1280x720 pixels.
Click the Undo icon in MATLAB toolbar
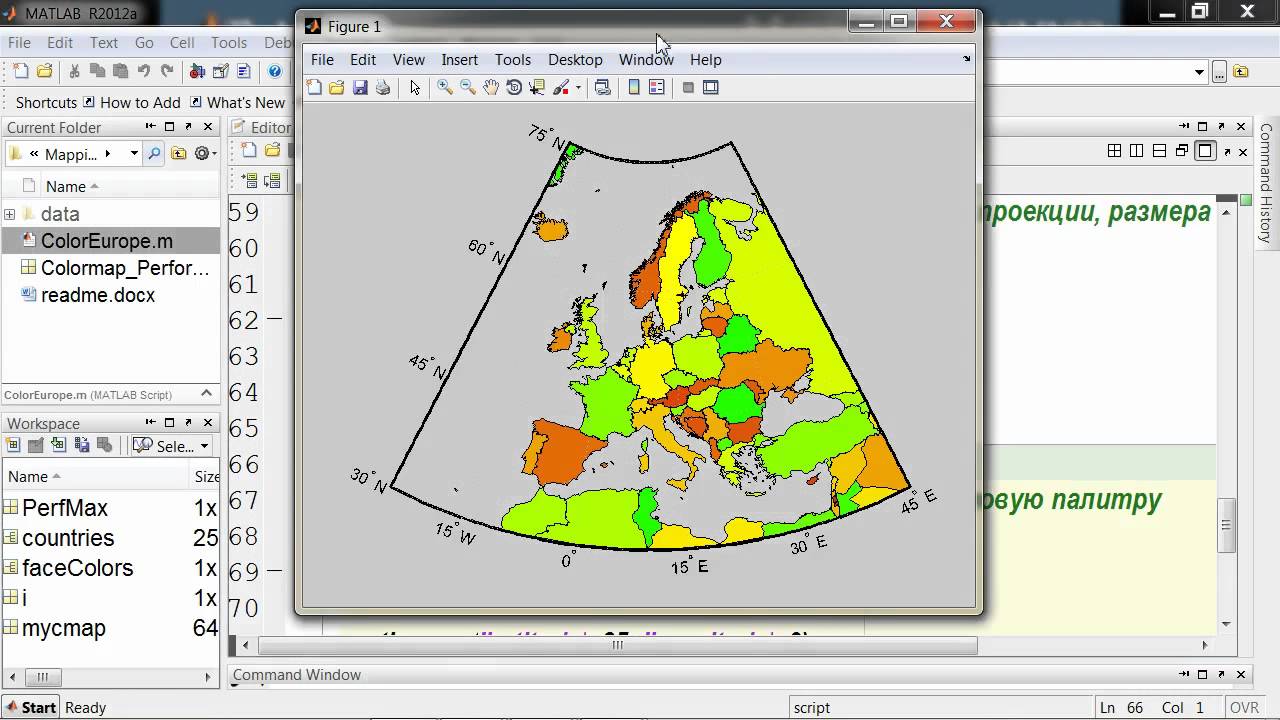[144, 71]
